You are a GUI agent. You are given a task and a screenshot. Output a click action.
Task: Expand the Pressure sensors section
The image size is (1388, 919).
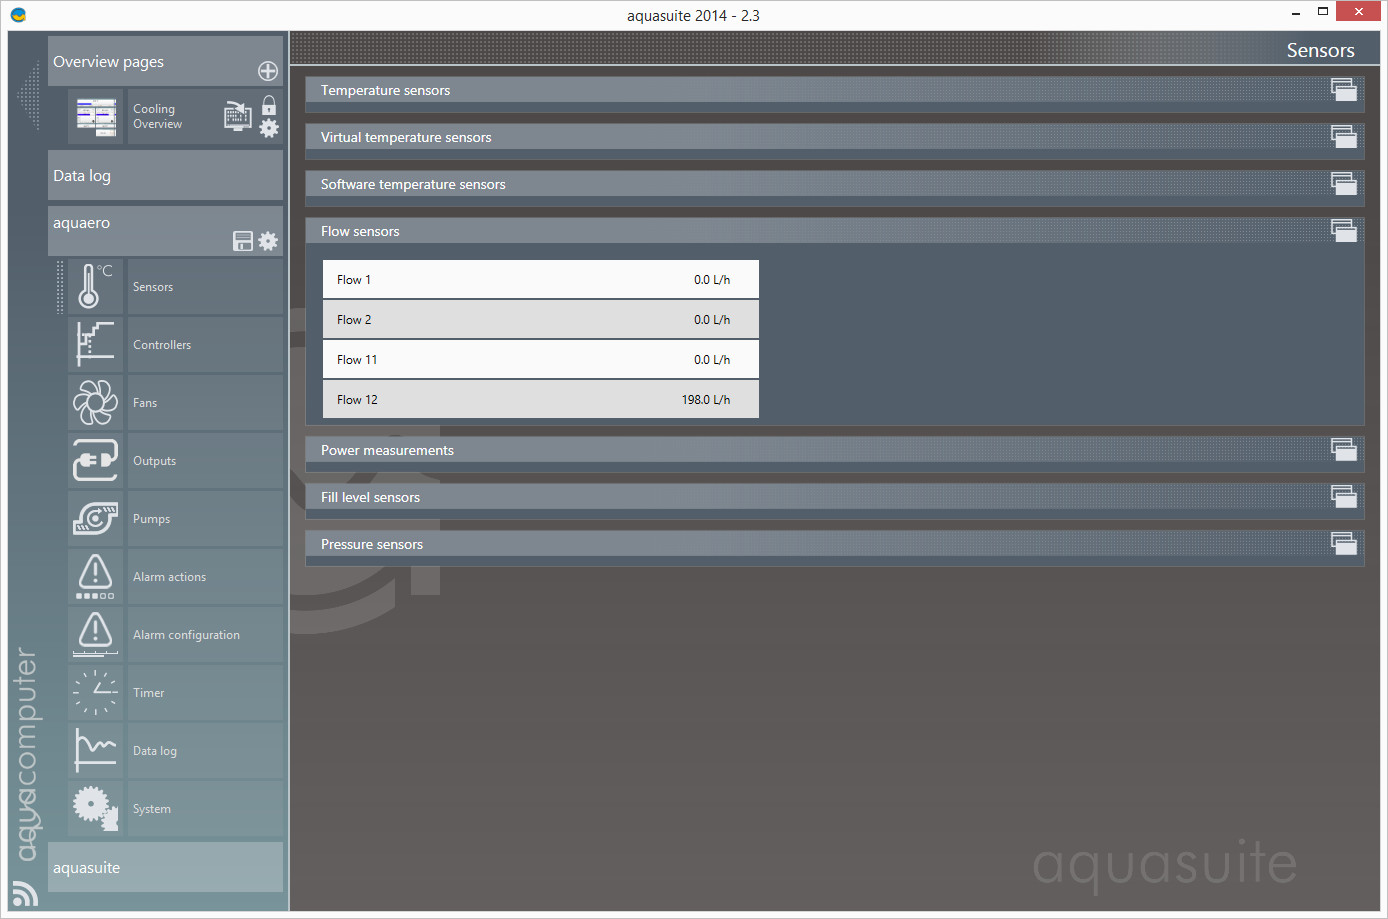[x=834, y=544]
